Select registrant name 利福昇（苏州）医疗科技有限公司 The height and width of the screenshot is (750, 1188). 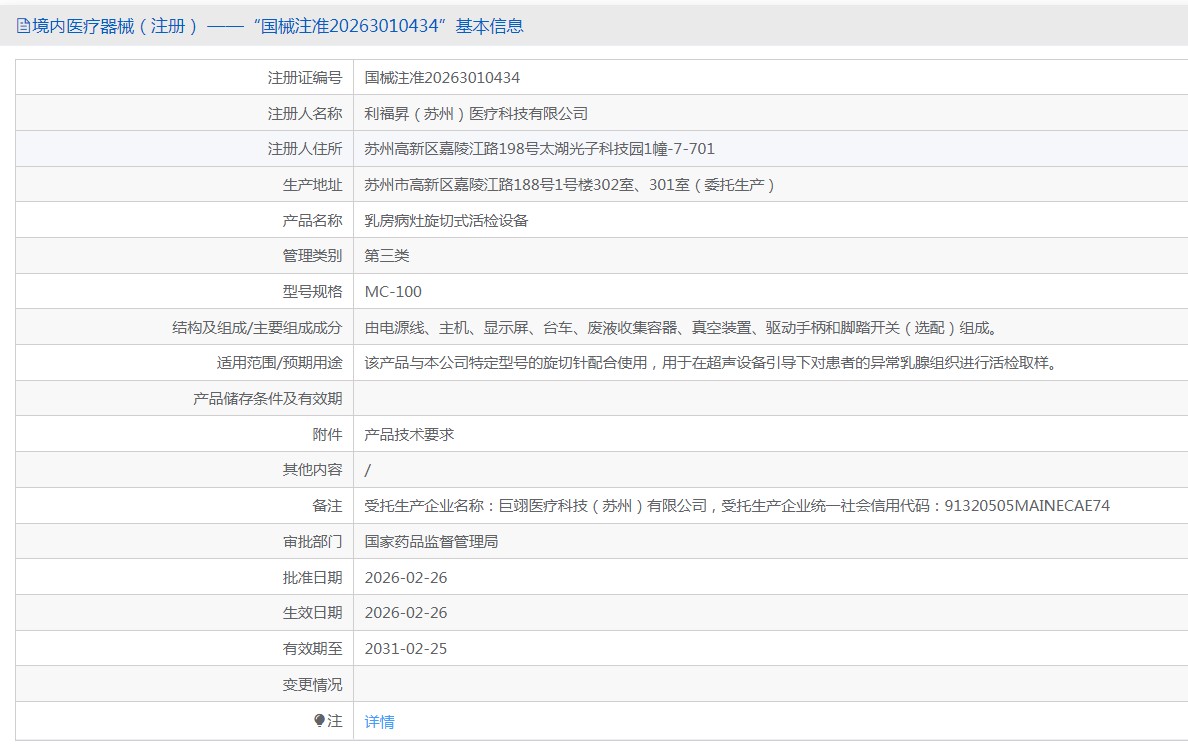pos(476,113)
